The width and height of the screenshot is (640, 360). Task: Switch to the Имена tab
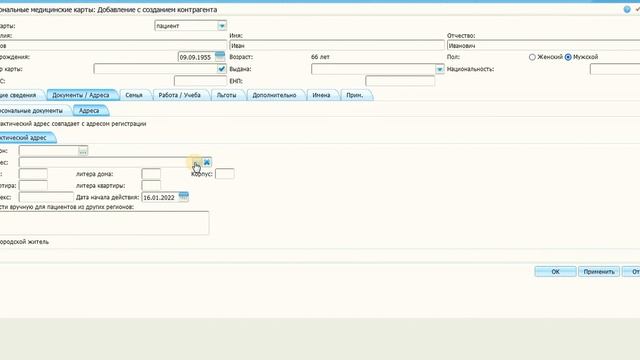click(x=321, y=95)
